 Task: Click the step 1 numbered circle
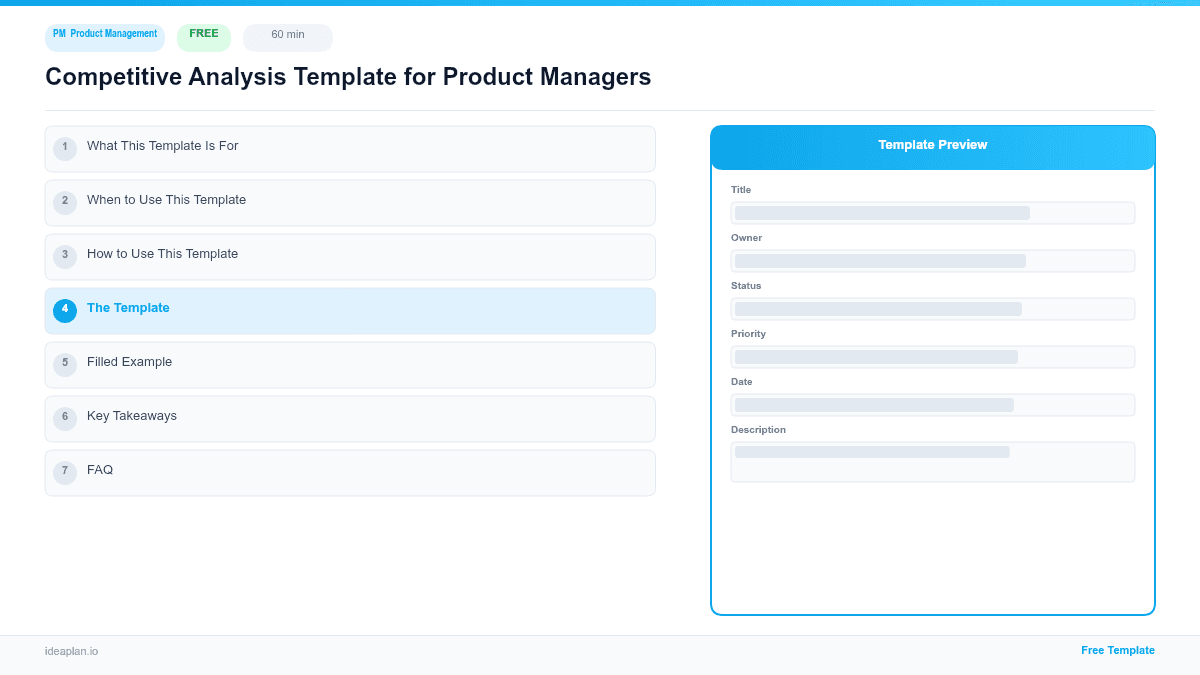click(x=65, y=148)
